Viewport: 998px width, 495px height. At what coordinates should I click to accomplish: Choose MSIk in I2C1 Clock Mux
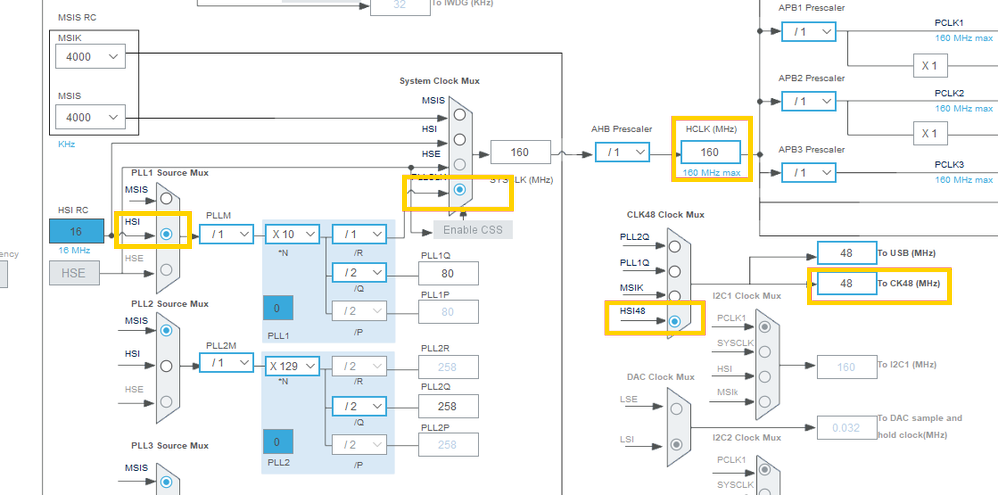click(764, 401)
